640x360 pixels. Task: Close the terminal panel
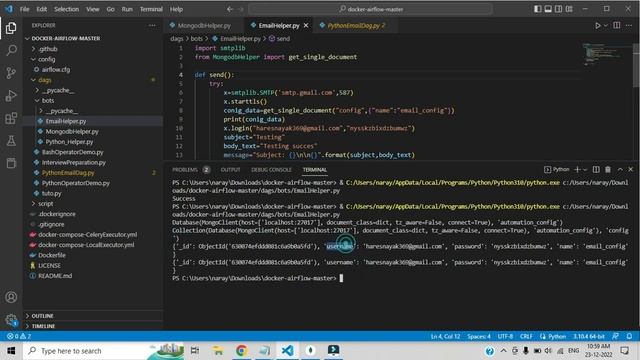631,169
